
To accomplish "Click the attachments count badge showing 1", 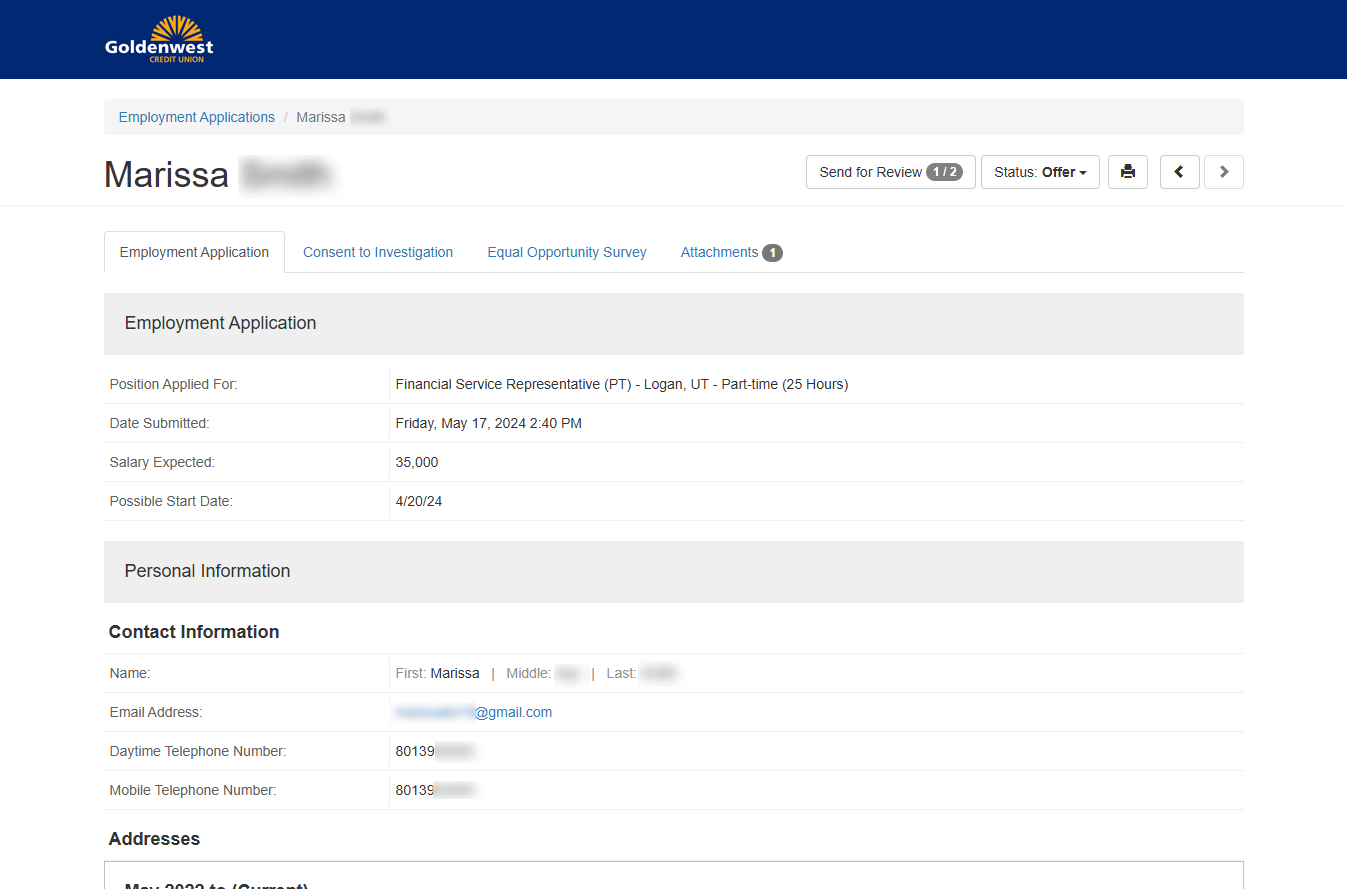I will point(771,252).
